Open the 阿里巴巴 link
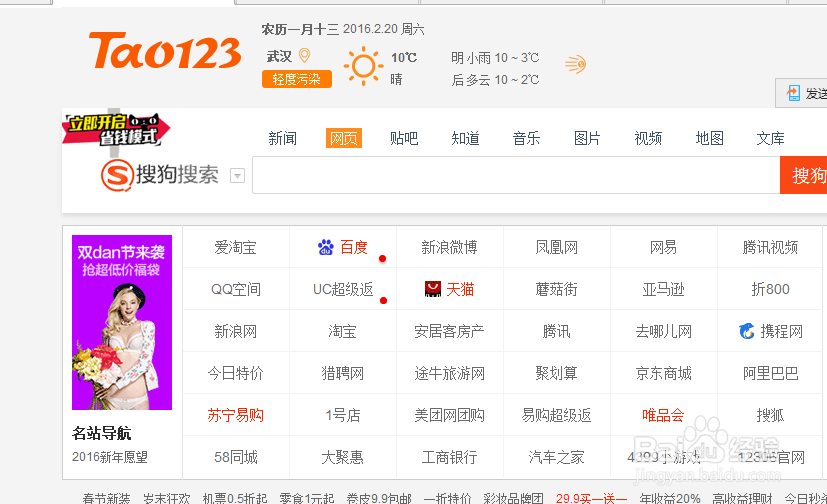827x504 pixels. click(x=770, y=374)
